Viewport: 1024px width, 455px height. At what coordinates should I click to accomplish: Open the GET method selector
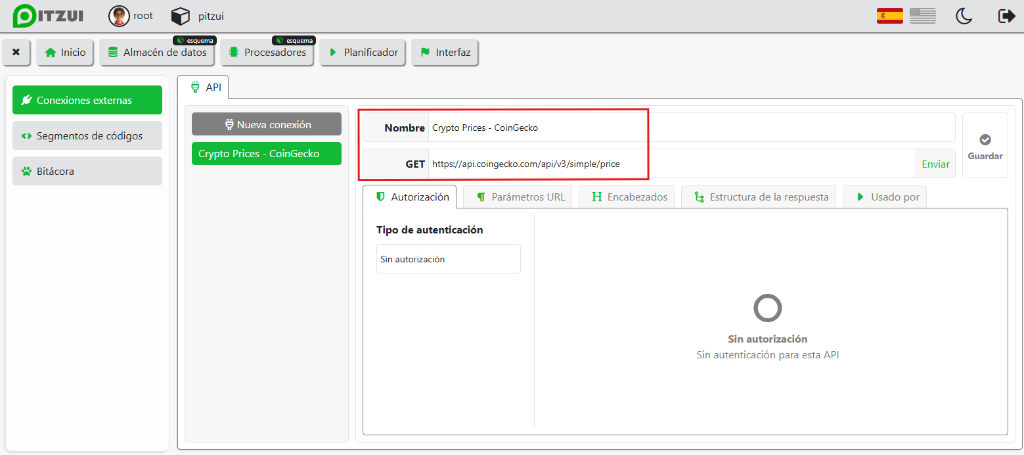(x=396, y=164)
